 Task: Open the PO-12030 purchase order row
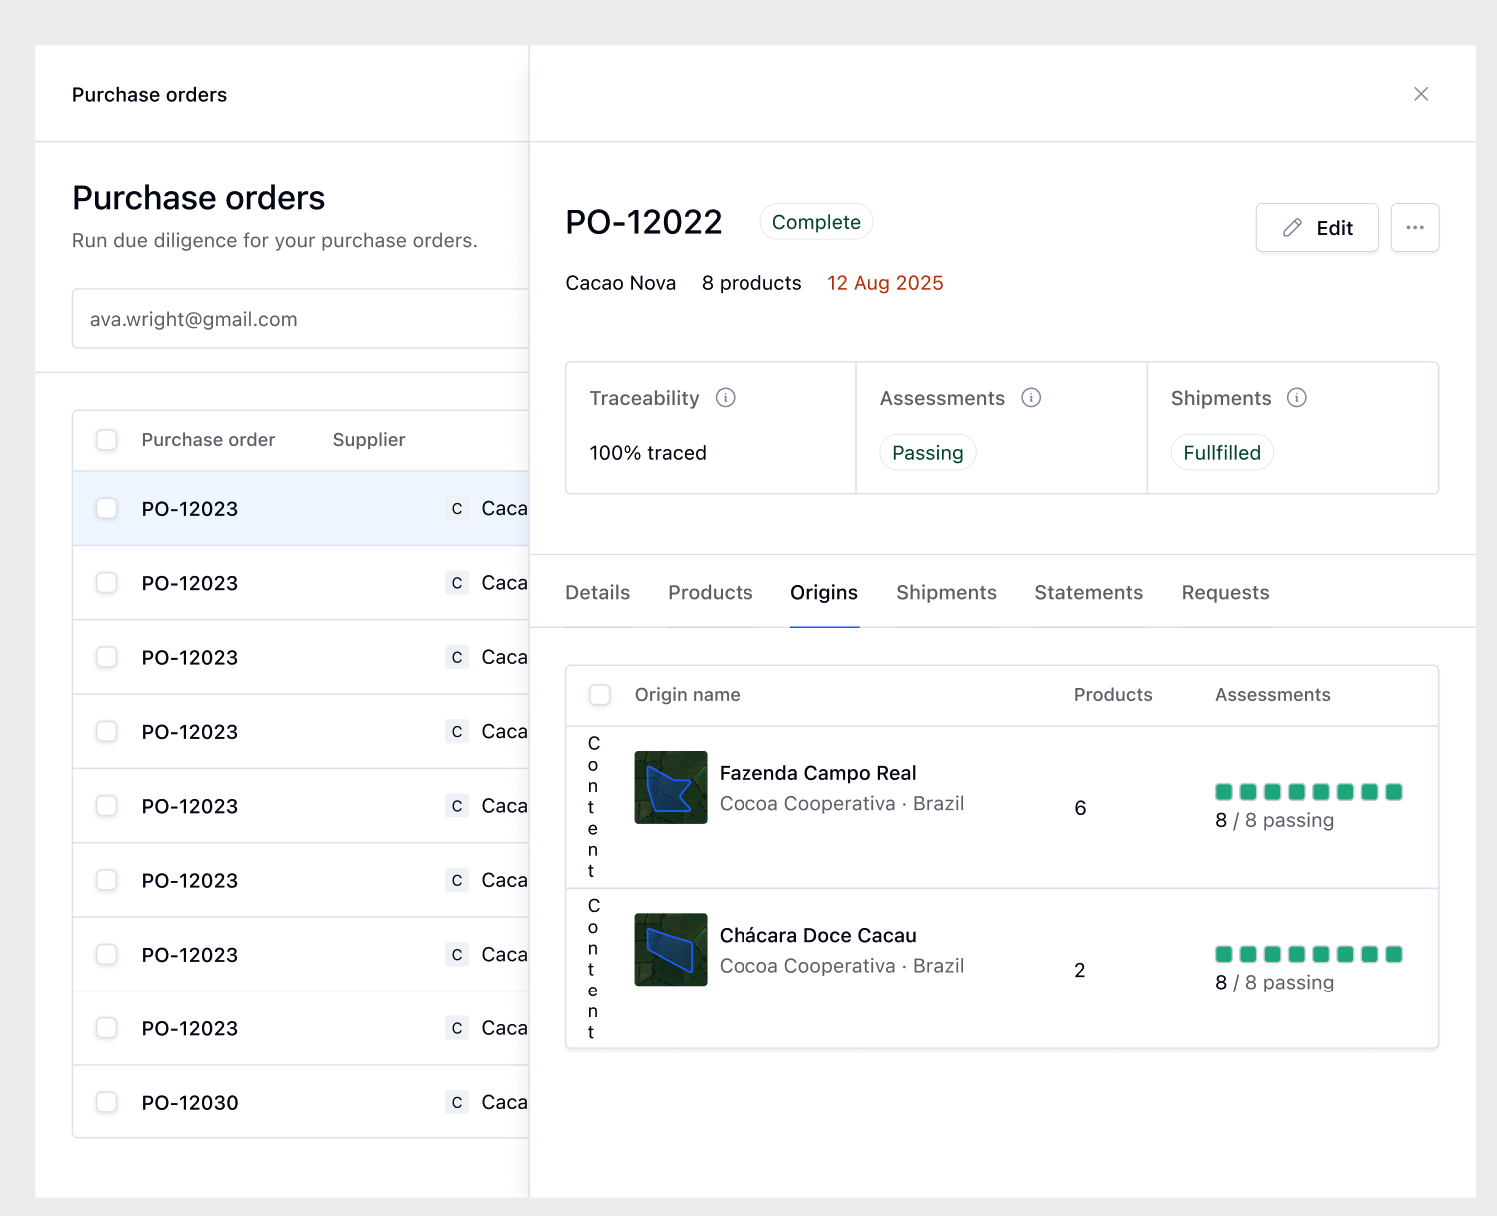300,1102
